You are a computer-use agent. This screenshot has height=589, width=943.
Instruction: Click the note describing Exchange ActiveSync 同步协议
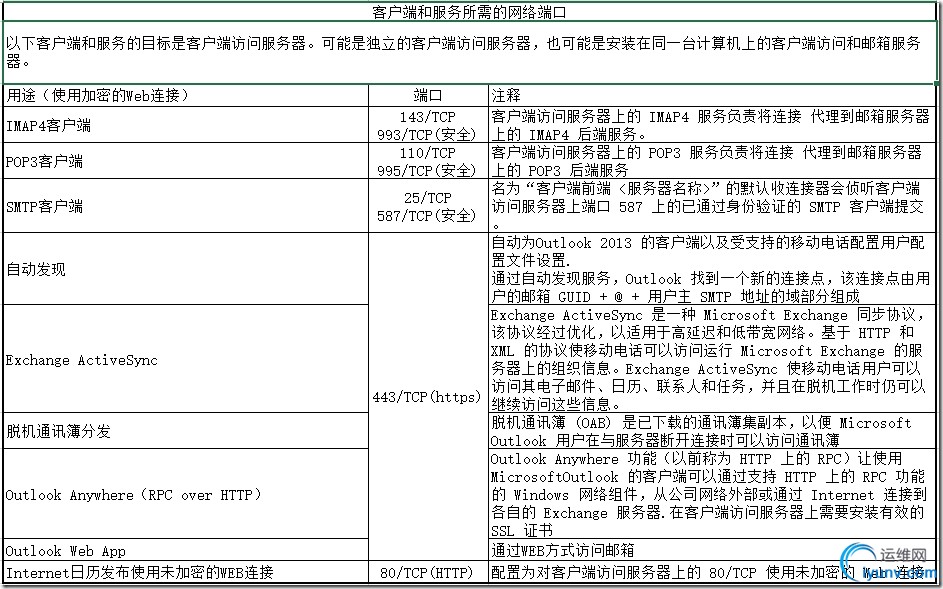point(713,359)
